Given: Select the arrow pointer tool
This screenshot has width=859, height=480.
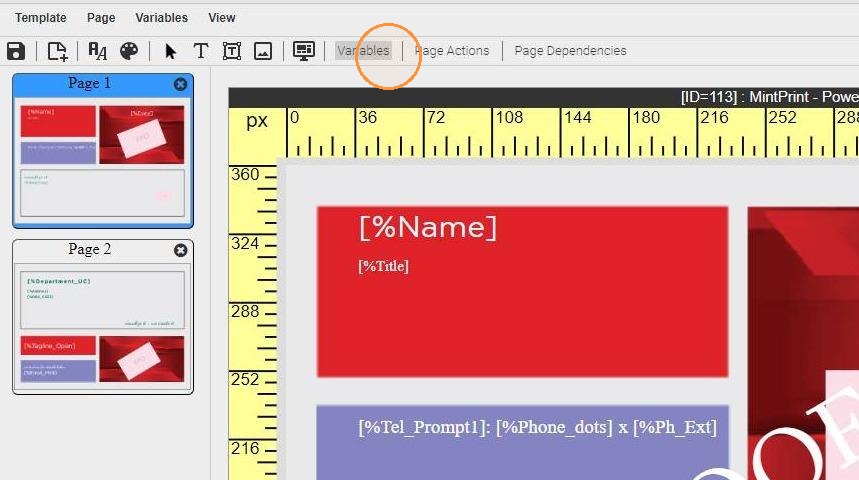Looking at the screenshot, I should 170,51.
